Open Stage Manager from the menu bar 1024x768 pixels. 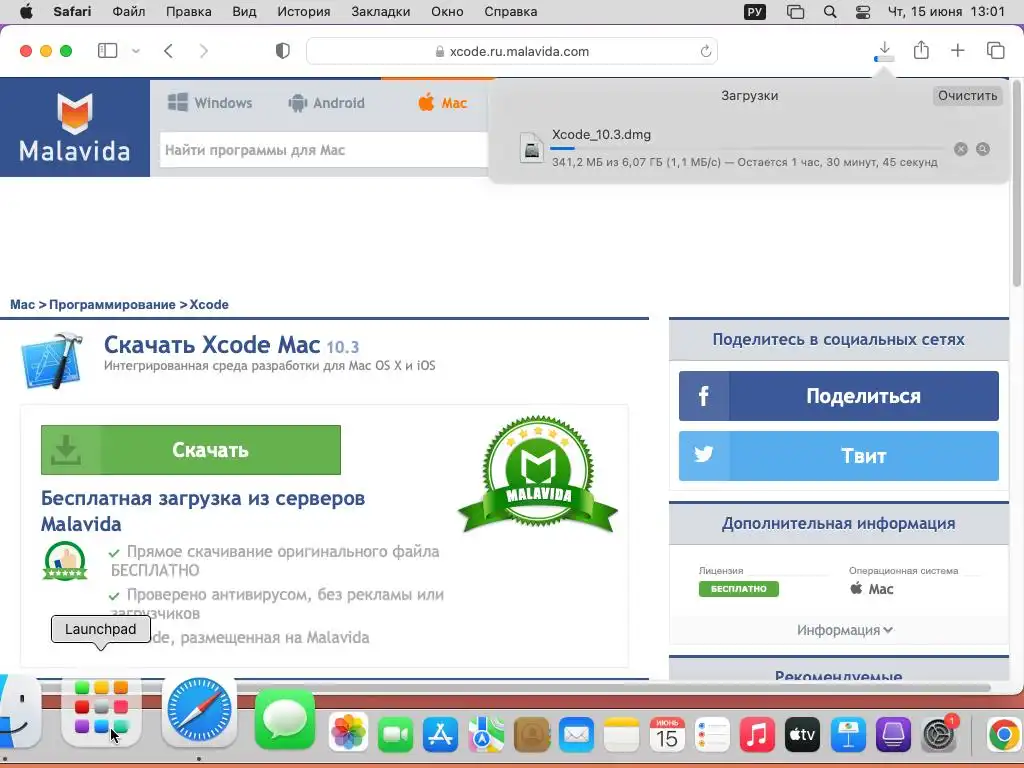(x=795, y=12)
